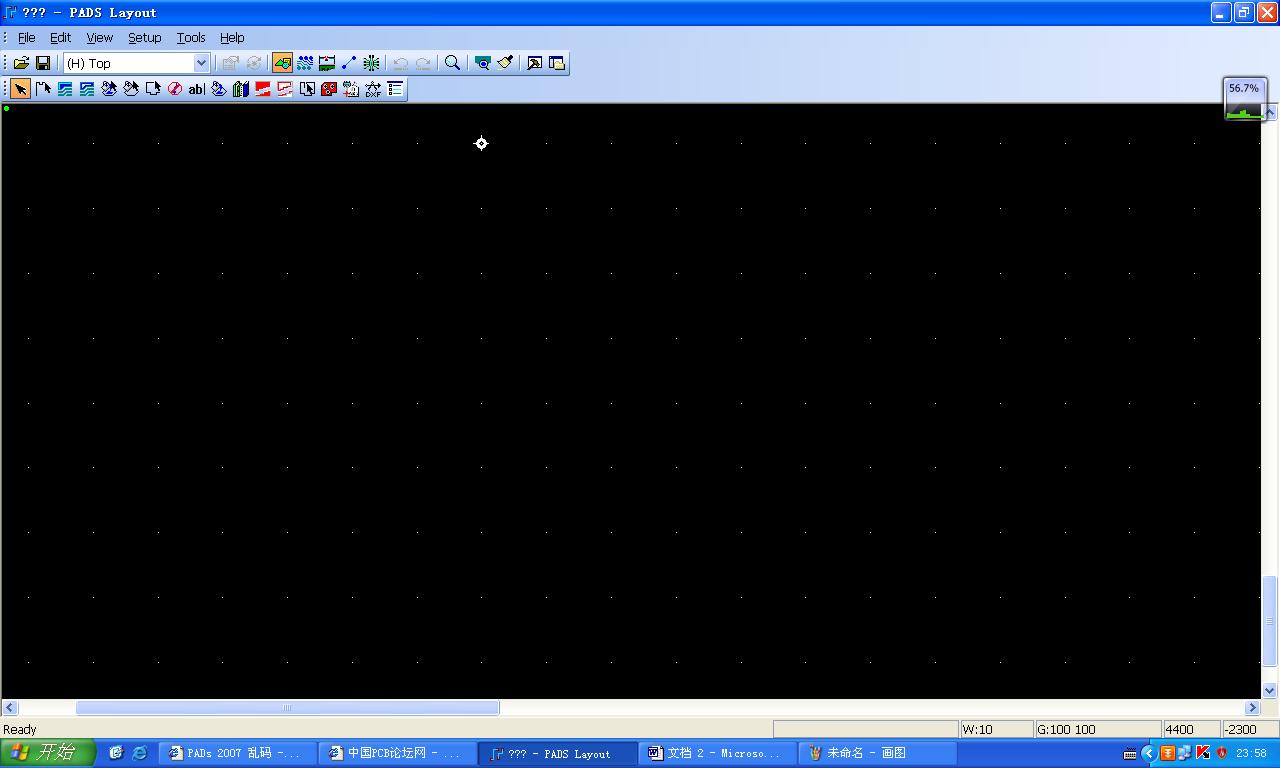Toggle the Output Window
This screenshot has height=768, width=1280.
(x=535, y=63)
